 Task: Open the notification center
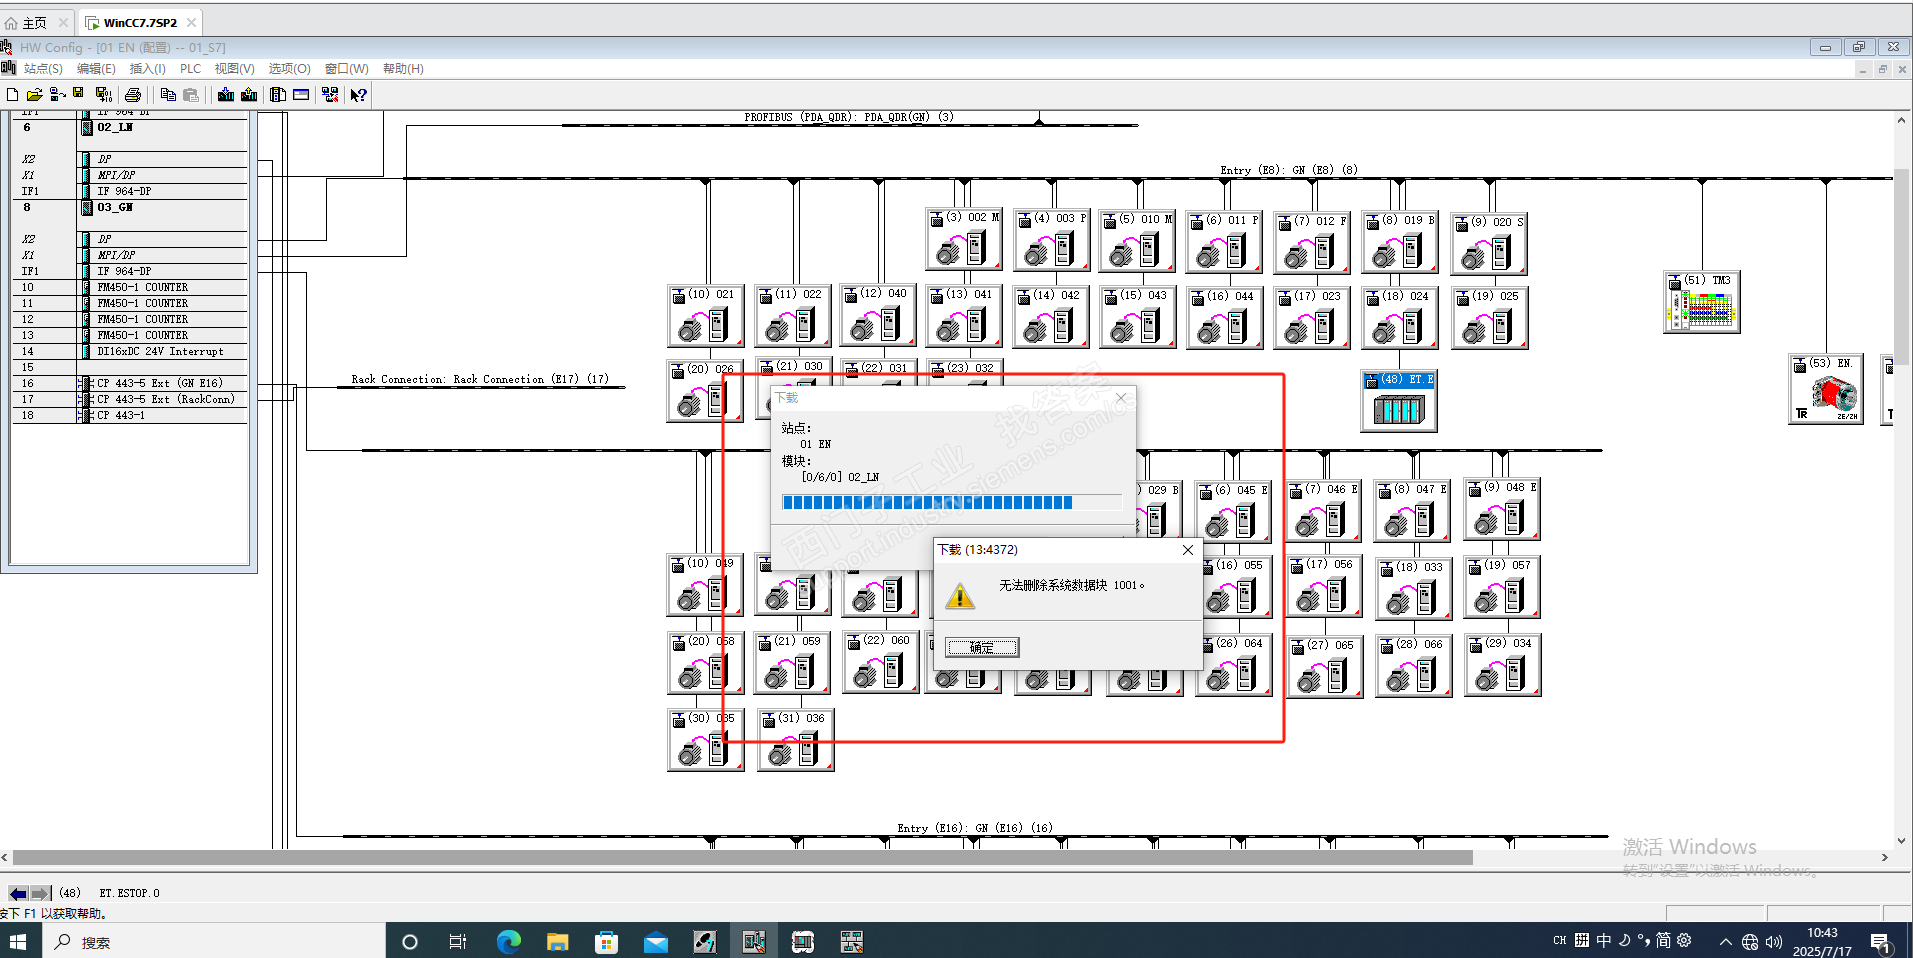(1880, 942)
